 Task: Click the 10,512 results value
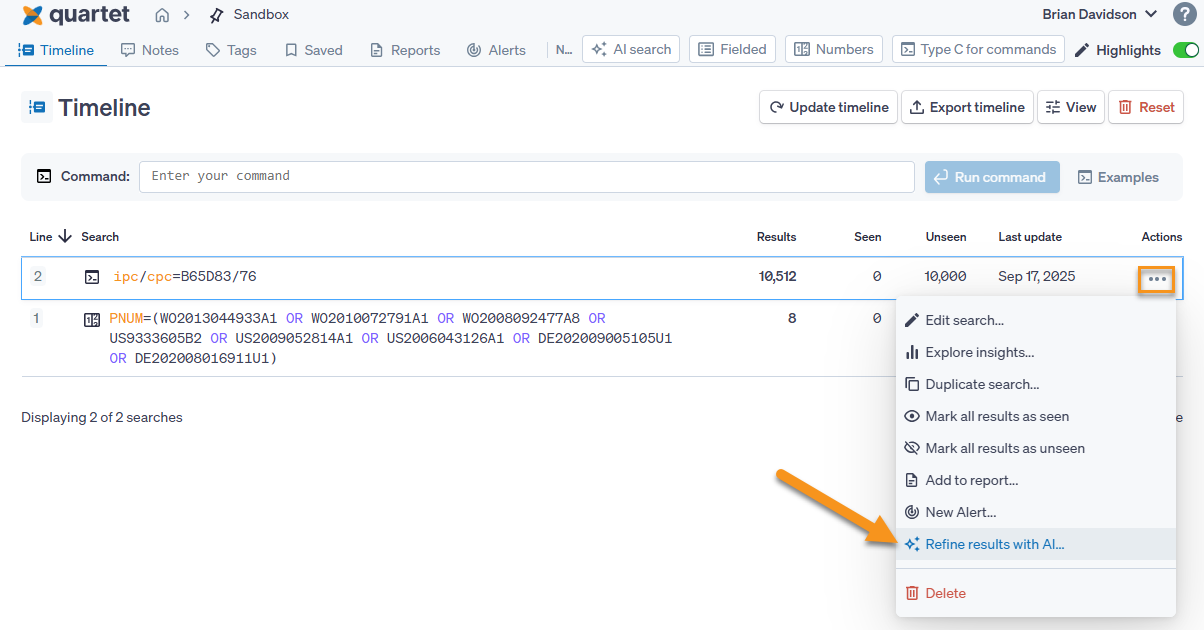pos(778,277)
